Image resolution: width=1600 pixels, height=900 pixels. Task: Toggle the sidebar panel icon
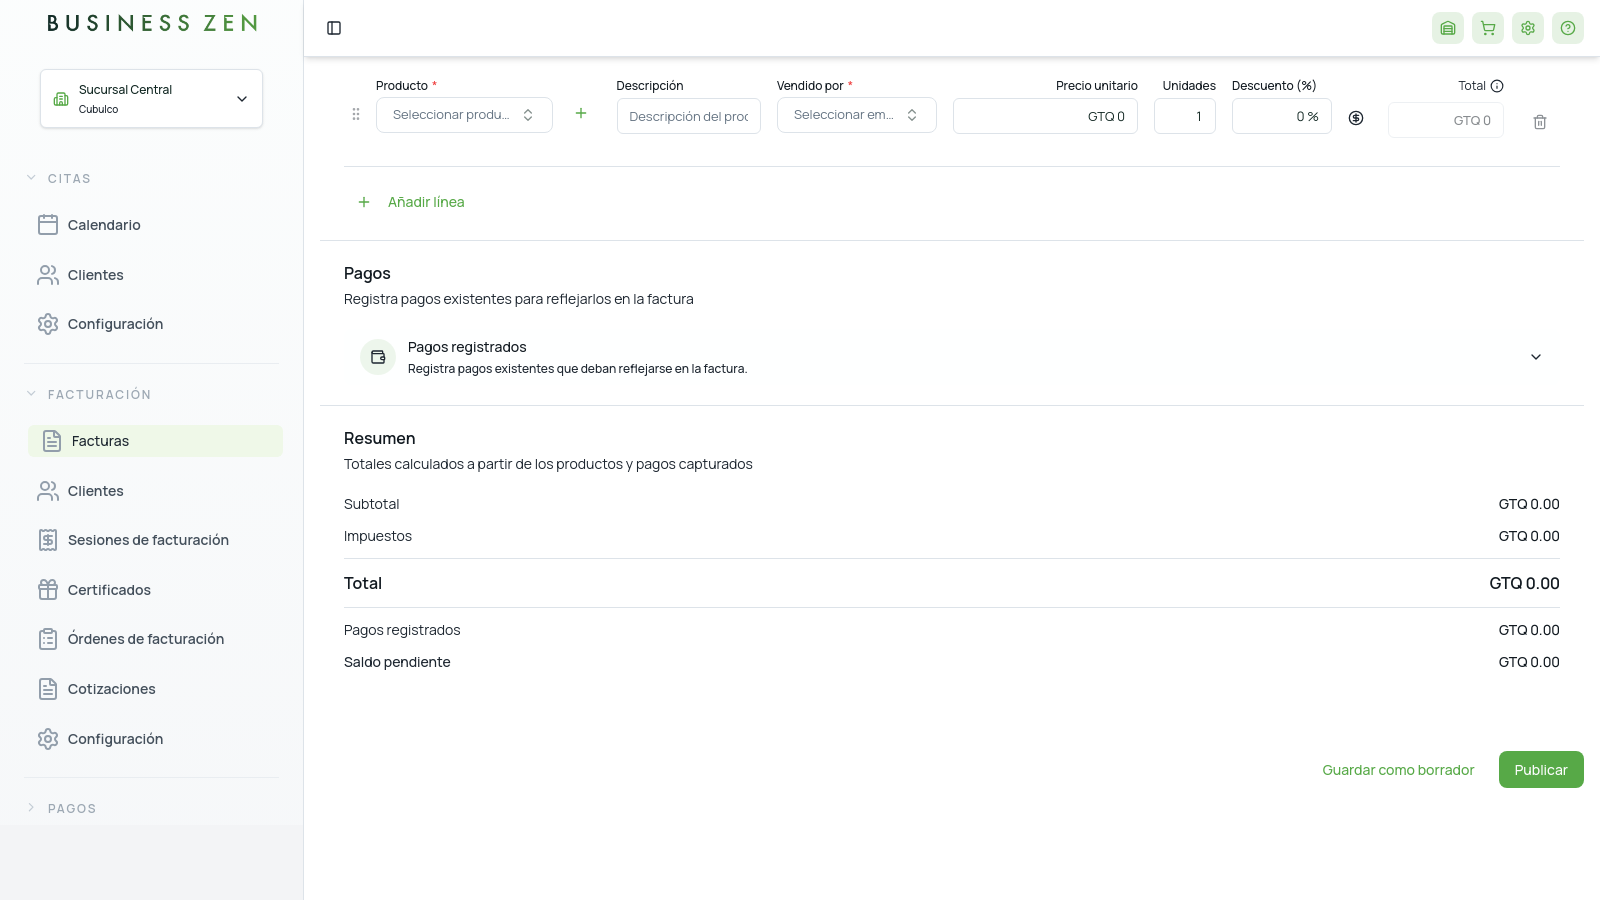coord(334,28)
